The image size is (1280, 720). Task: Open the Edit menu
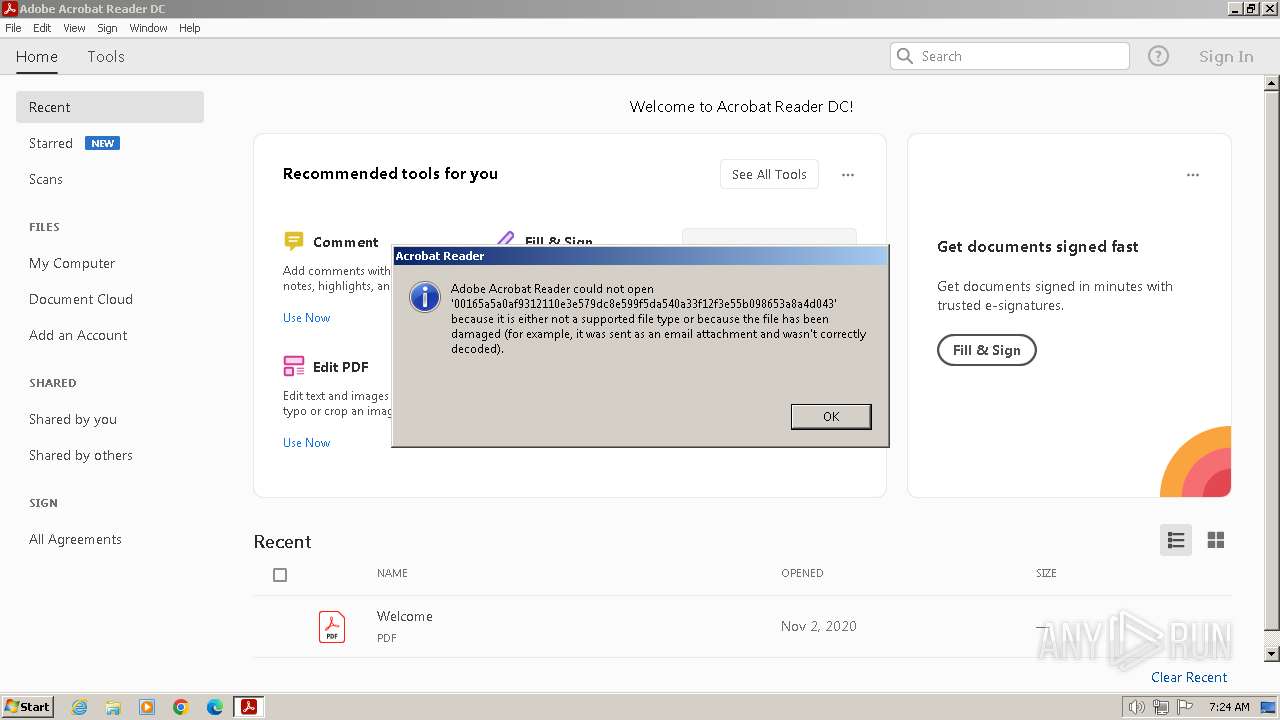tap(42, 28)
